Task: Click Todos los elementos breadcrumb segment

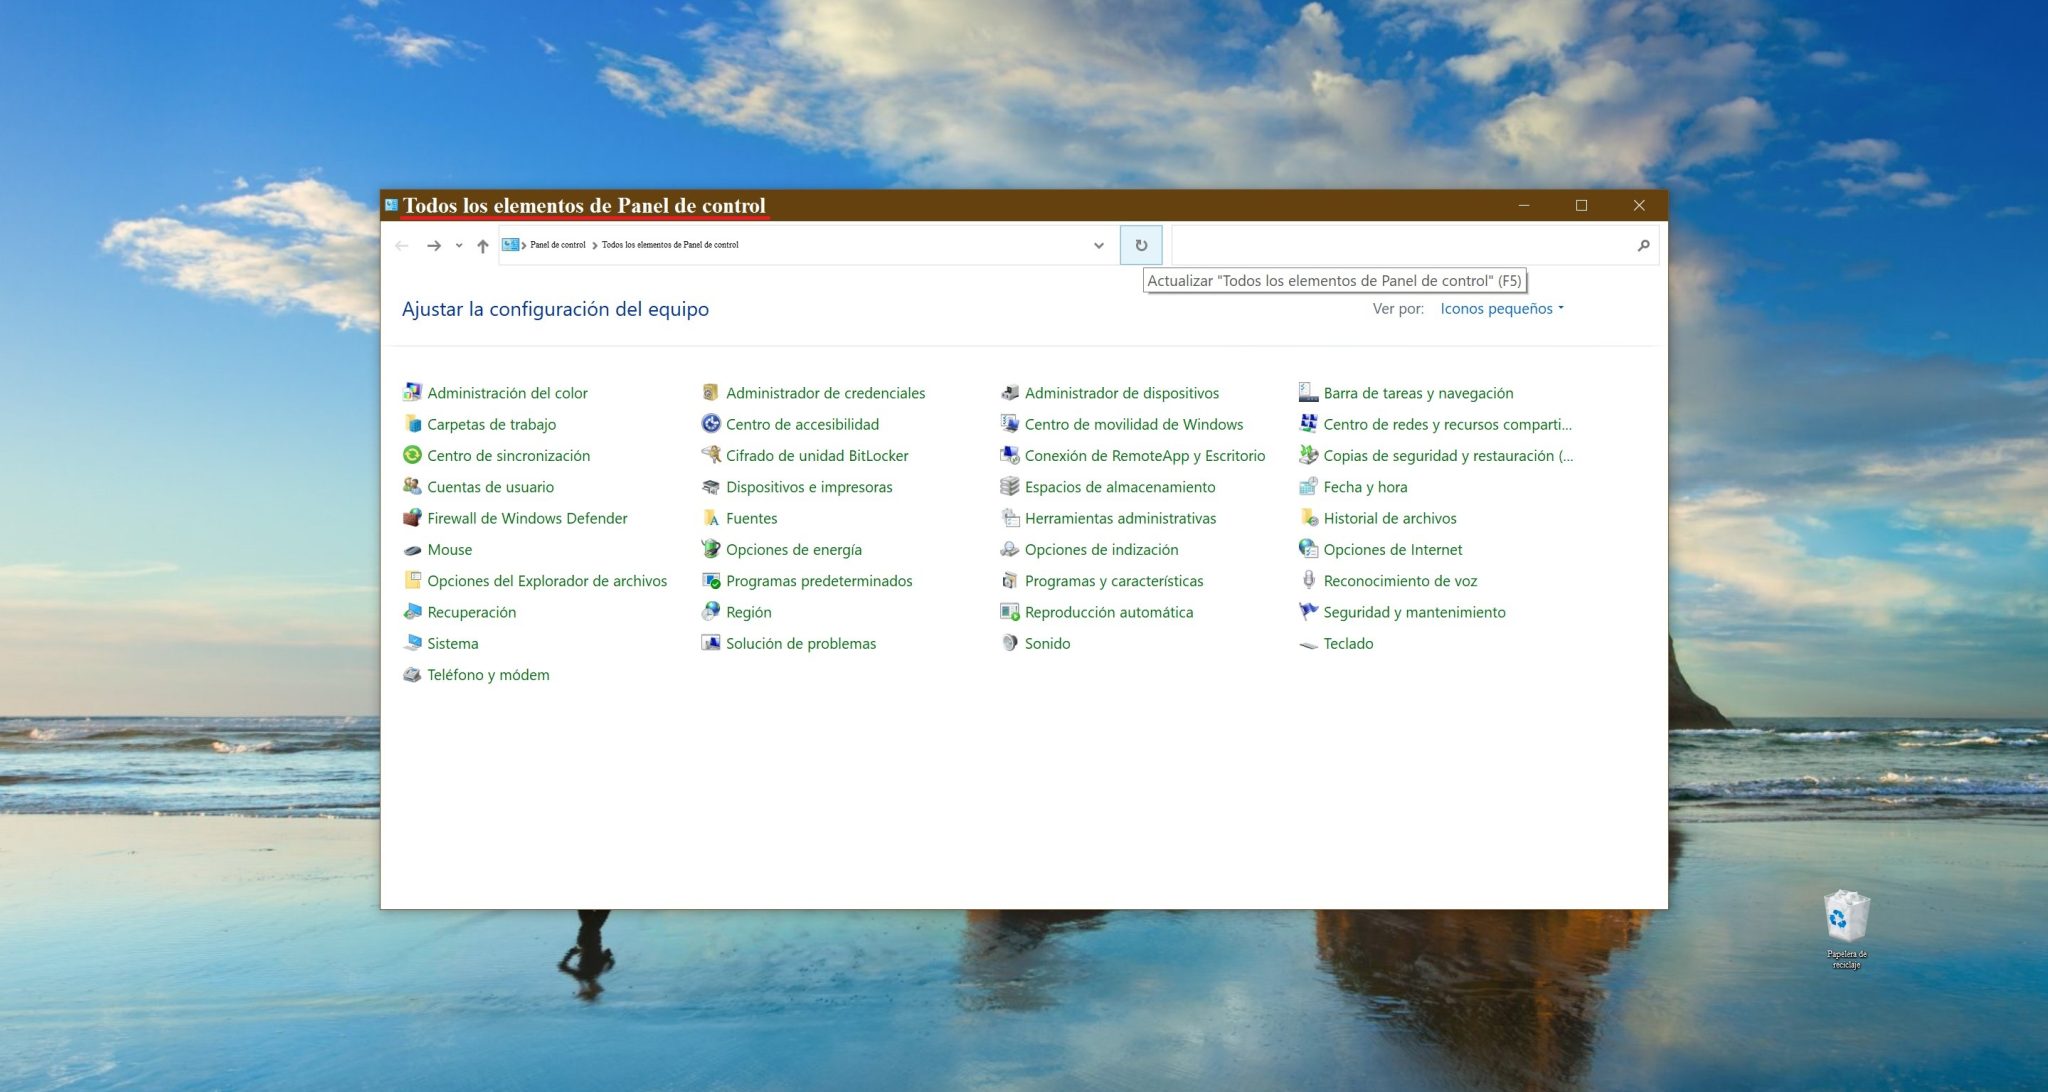Action: 670,245
